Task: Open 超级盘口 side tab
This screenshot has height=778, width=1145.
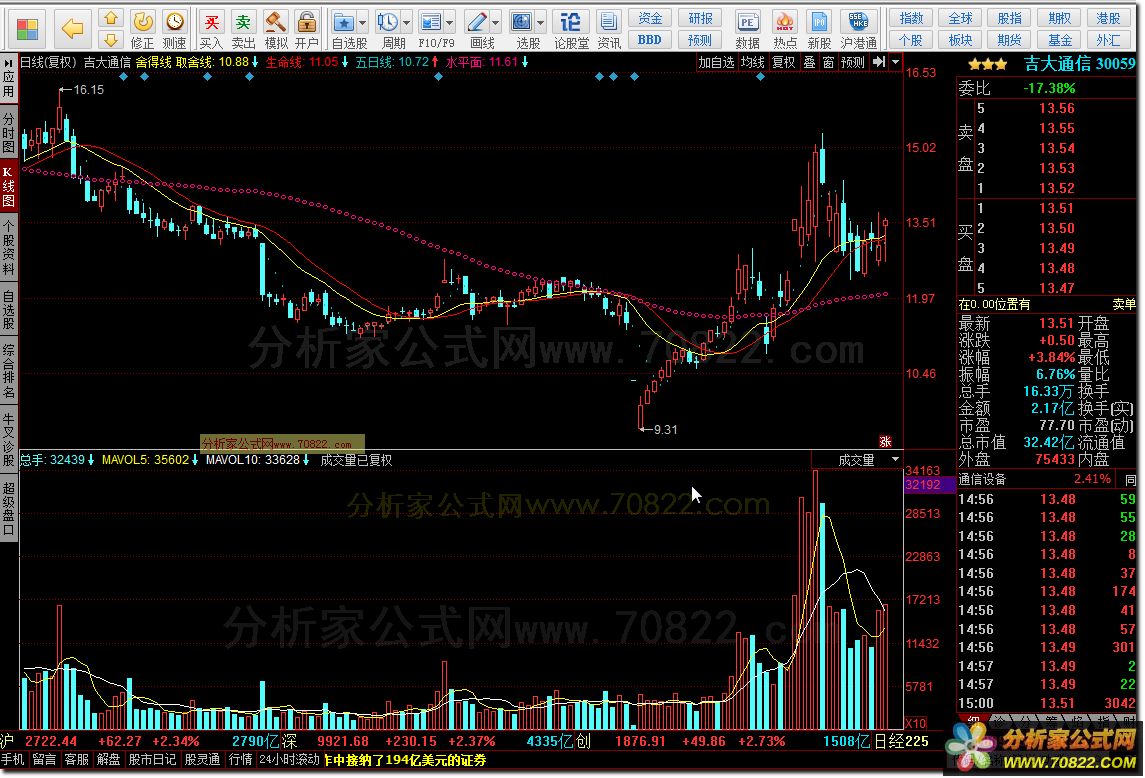Action: [9, 508]
